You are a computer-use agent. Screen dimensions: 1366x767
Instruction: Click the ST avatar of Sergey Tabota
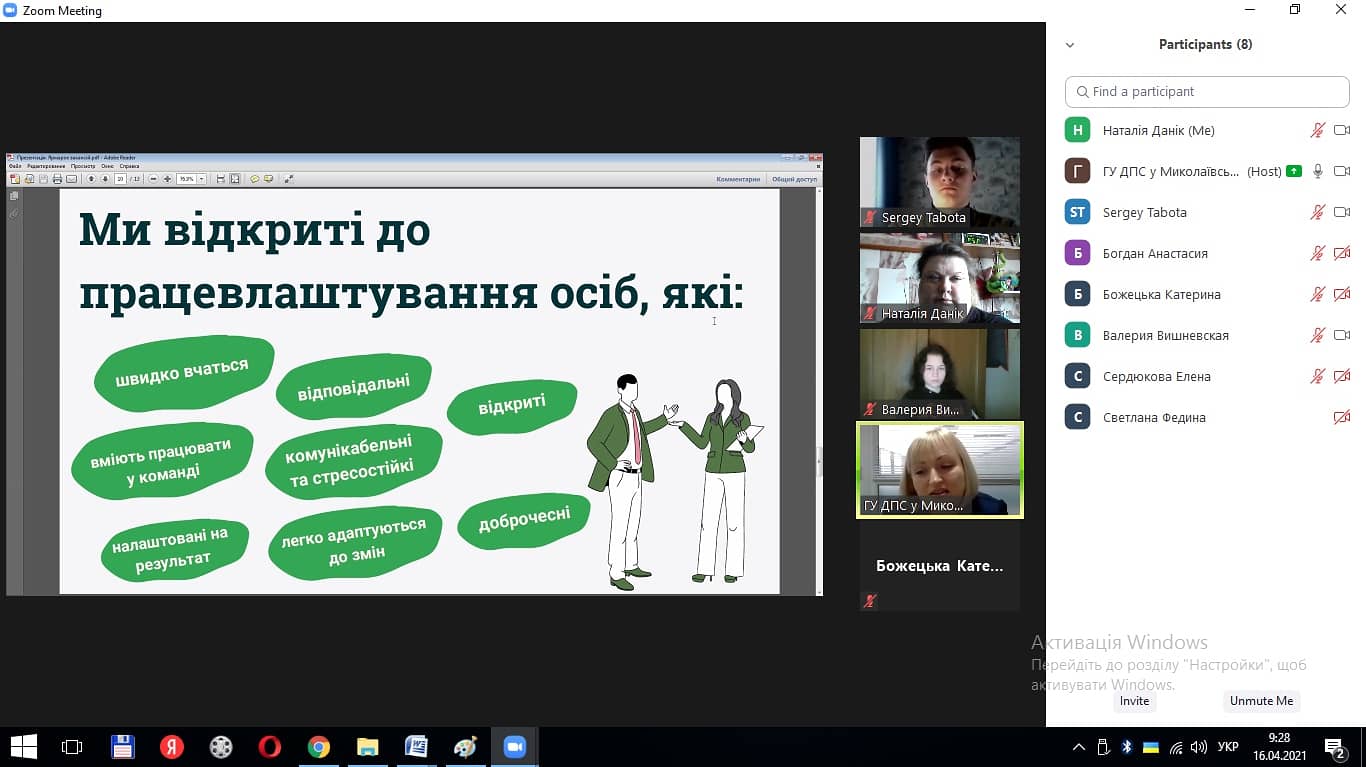[x=1077, y=212]
